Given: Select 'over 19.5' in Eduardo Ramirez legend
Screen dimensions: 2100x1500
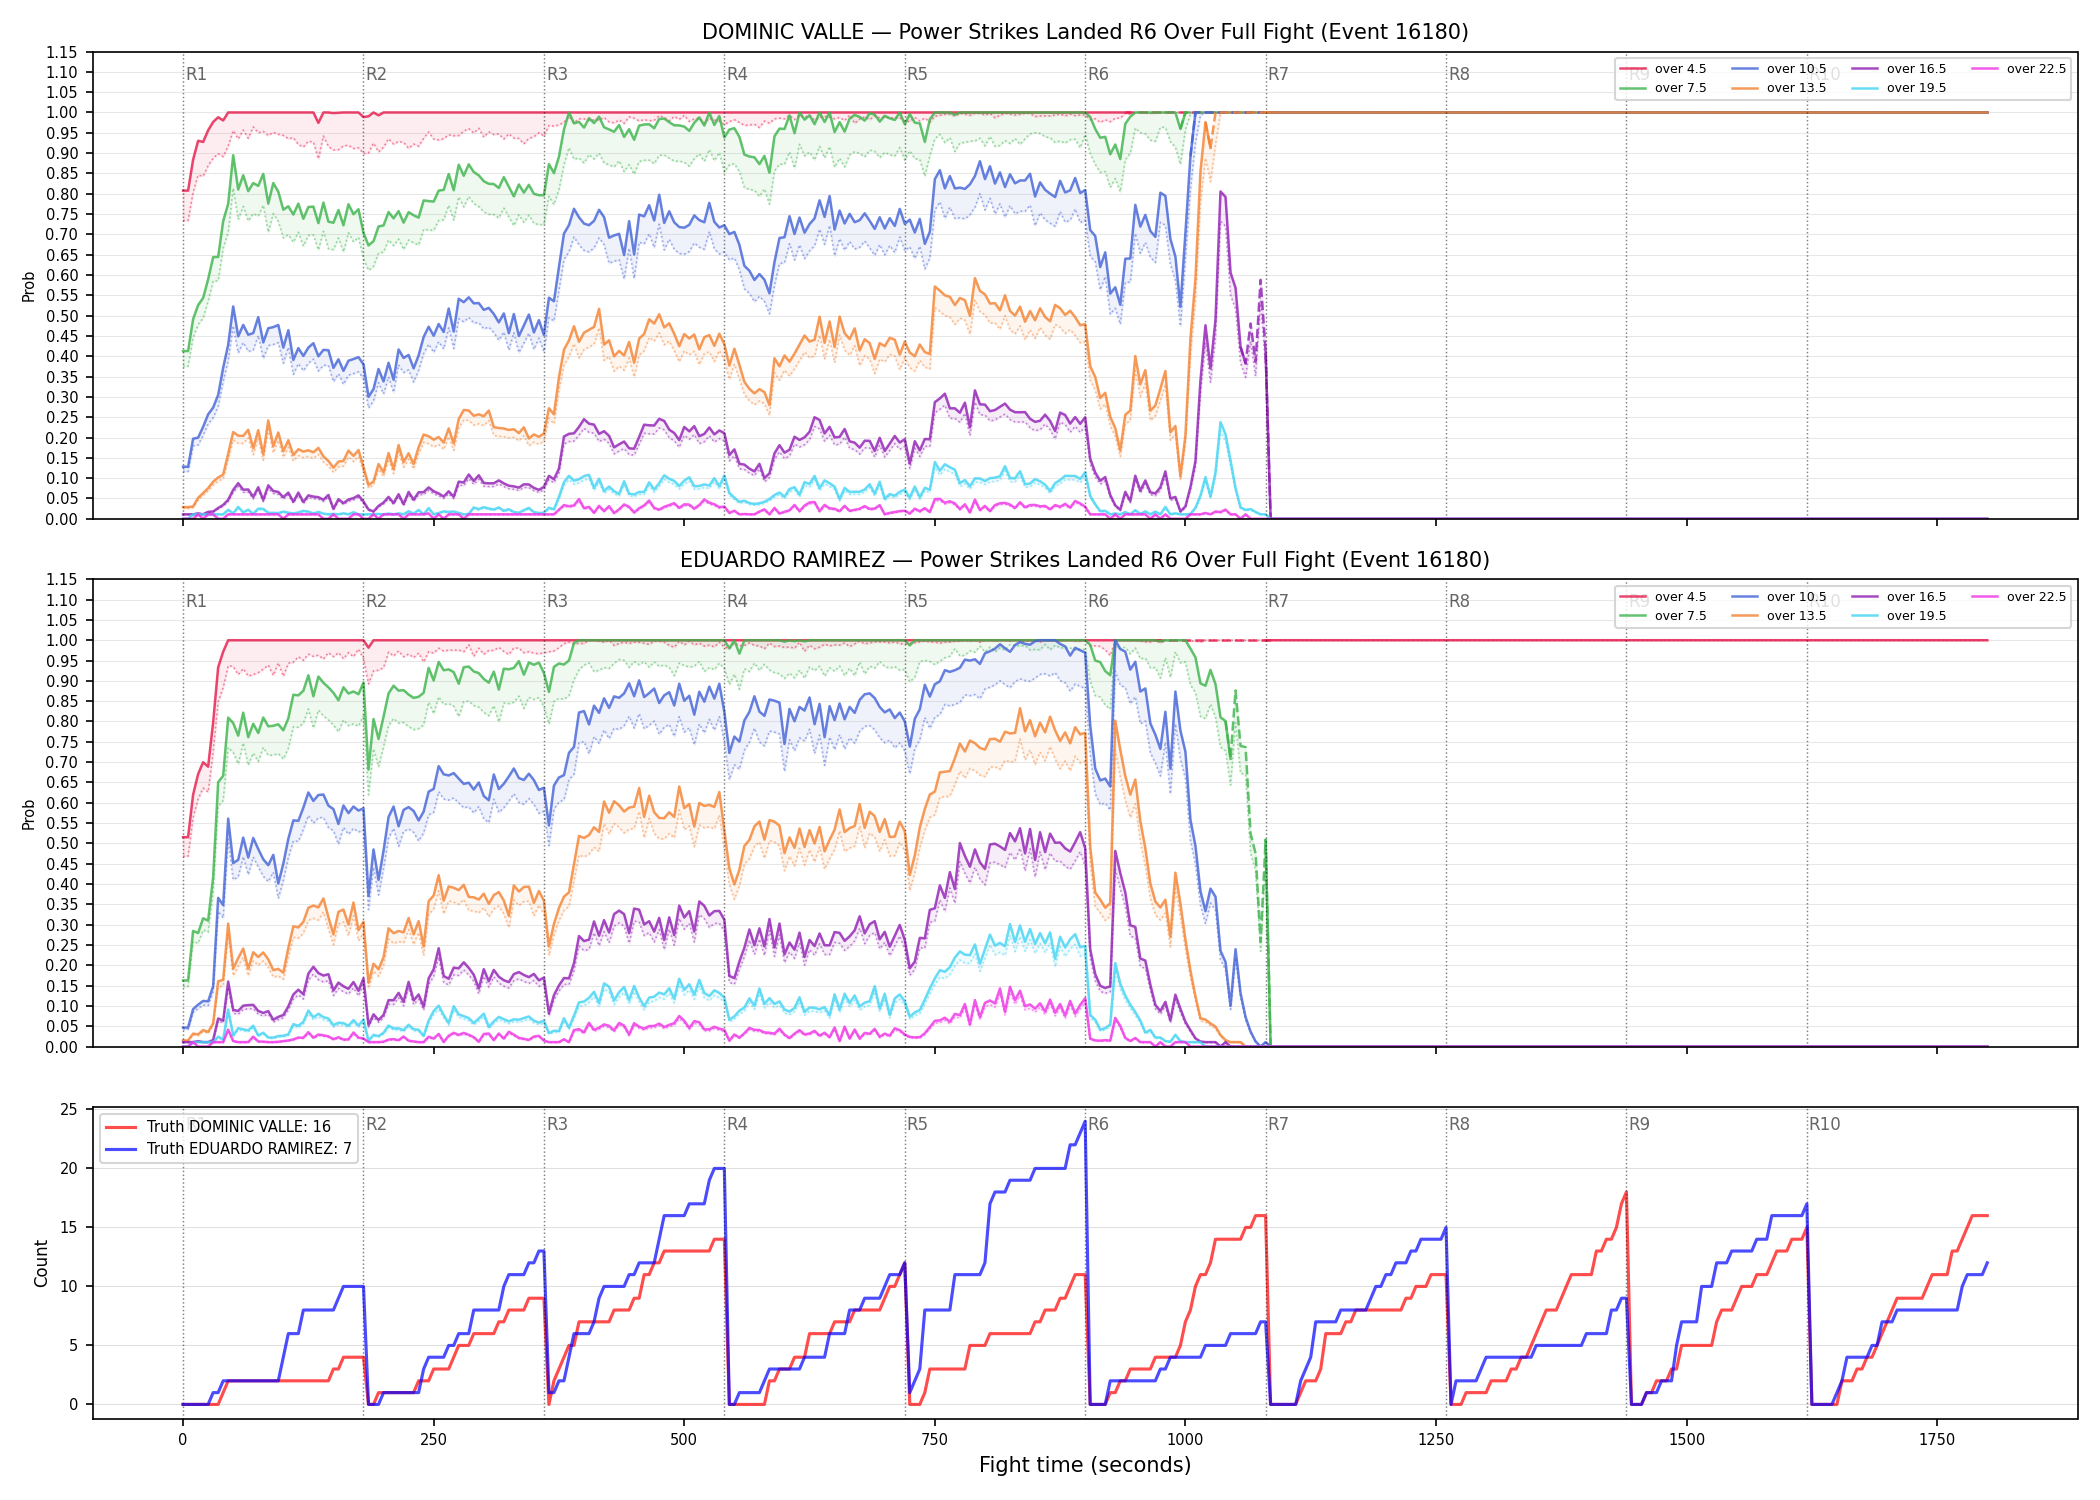Looking at the screenshot, I should point(1898,616).
